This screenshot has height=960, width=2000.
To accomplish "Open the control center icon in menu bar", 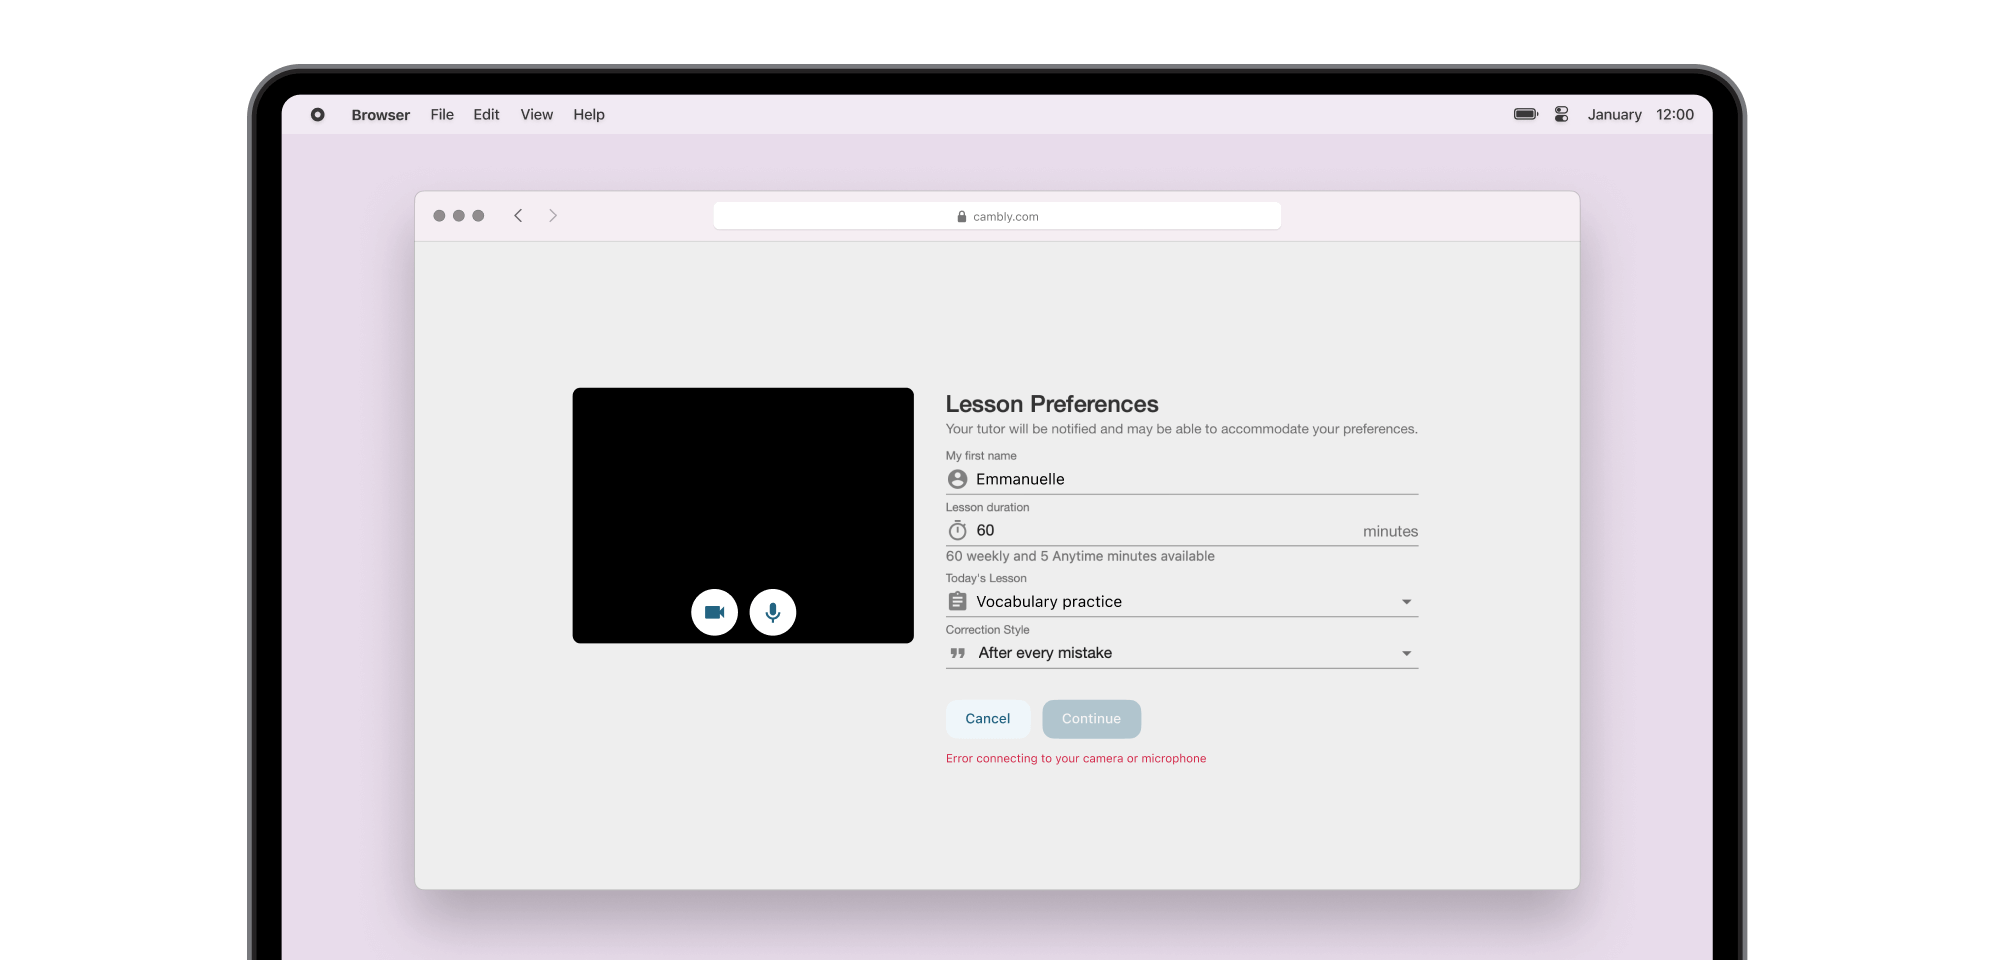I will click(x=1561, y=115).
